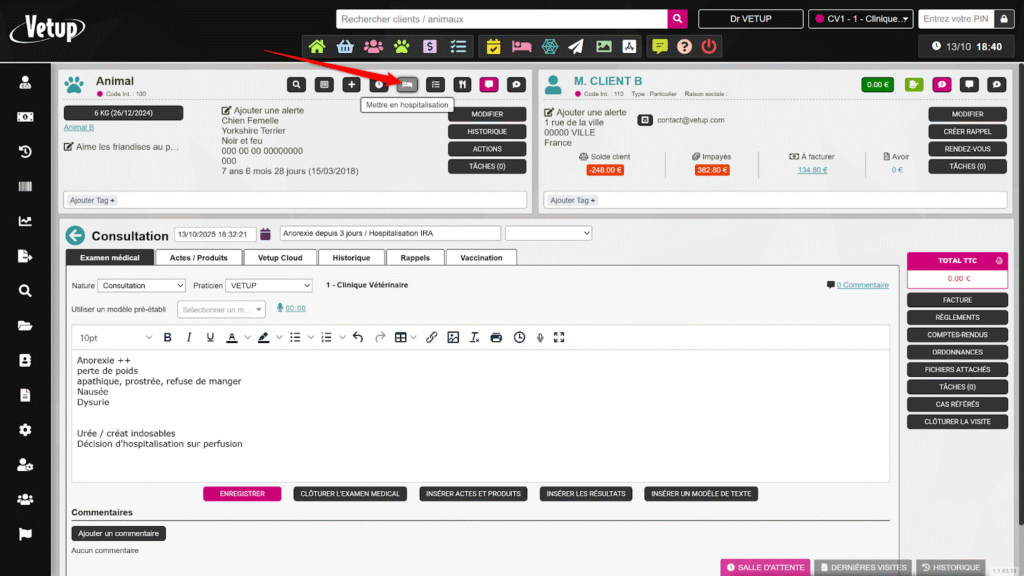The width and height of the screenshot is (1024, 576).
Task: Toggle underline formatting in editor
Action: [x=210, y=337]
